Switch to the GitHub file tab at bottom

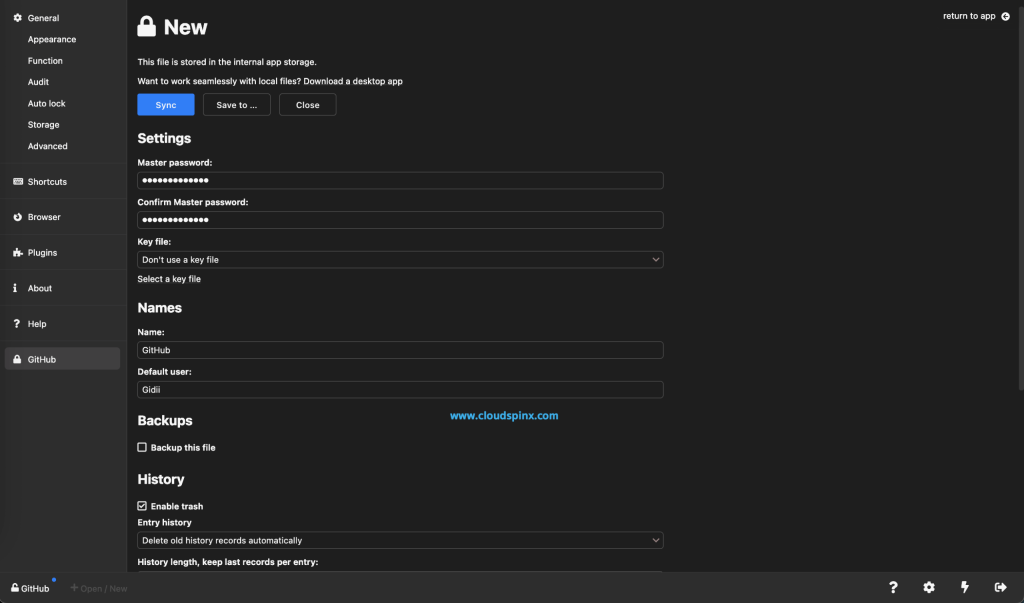coord(30,588)
